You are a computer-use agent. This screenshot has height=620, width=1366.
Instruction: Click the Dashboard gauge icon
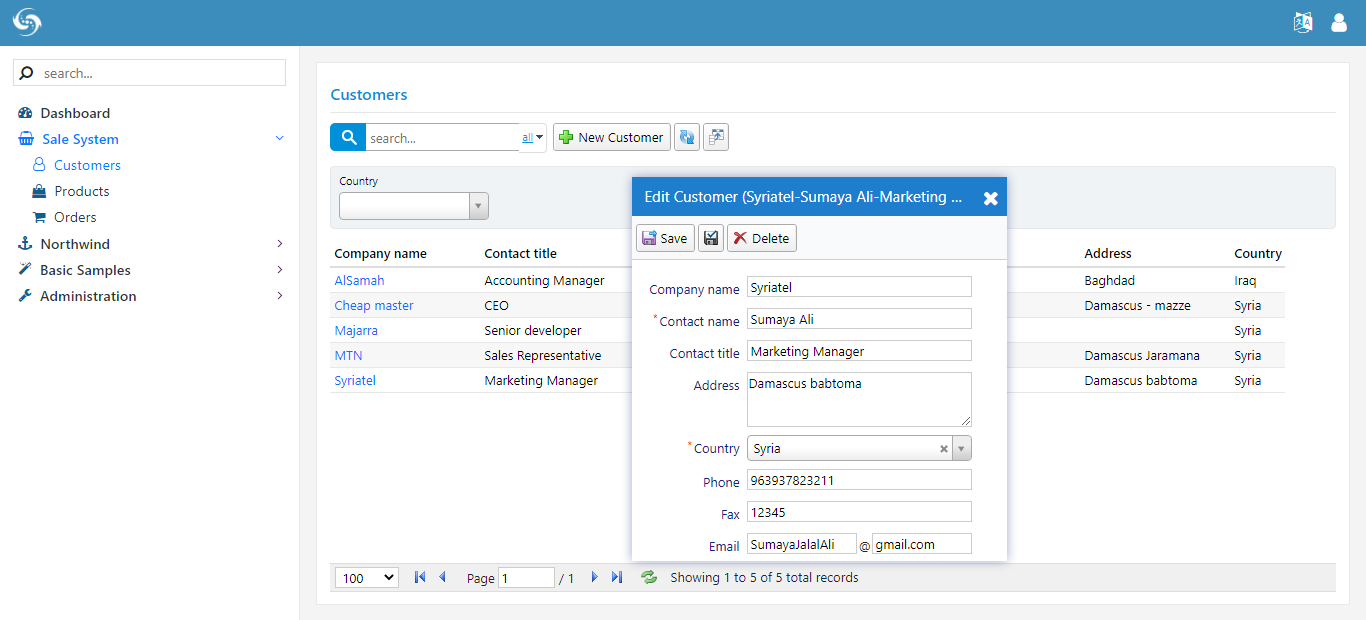26,113
